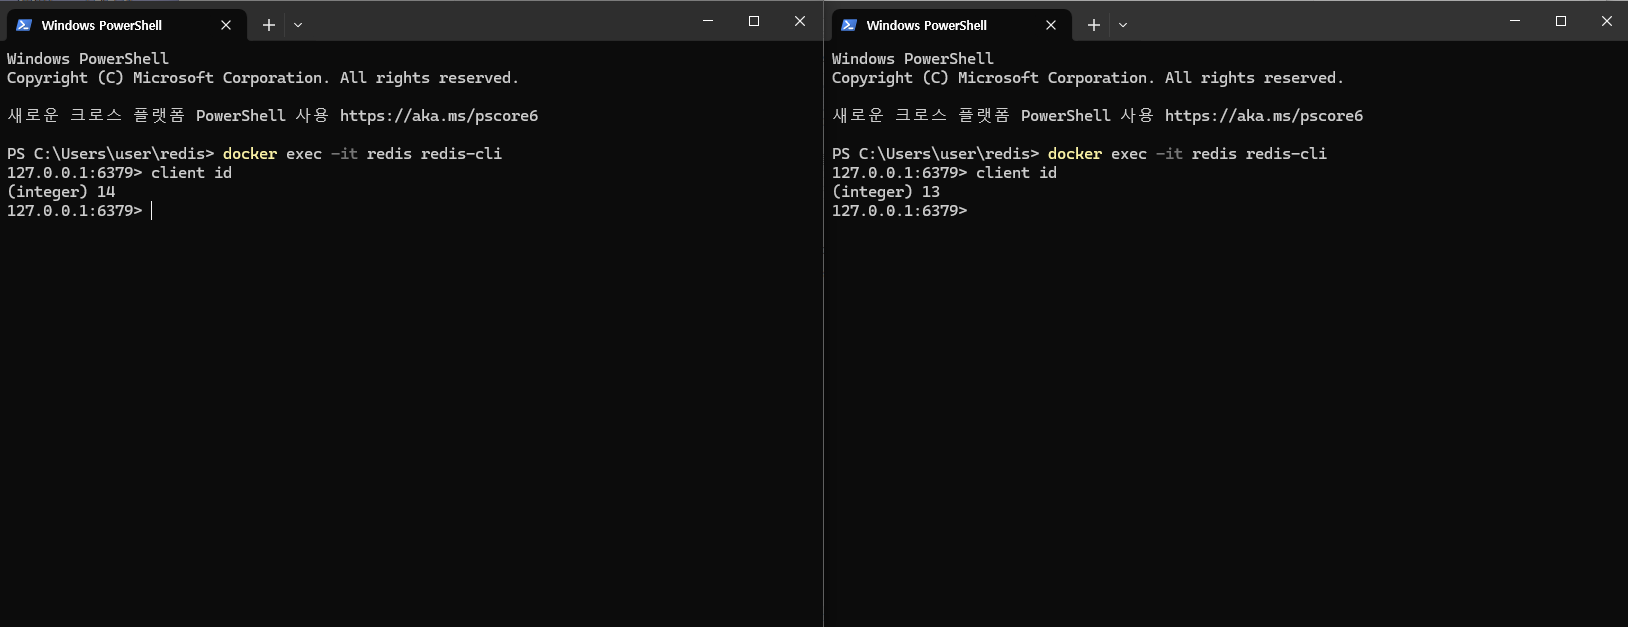The image size is (1628, 627).
Task: Maximize the left terminal window
Action: click(x=754, y=21)
